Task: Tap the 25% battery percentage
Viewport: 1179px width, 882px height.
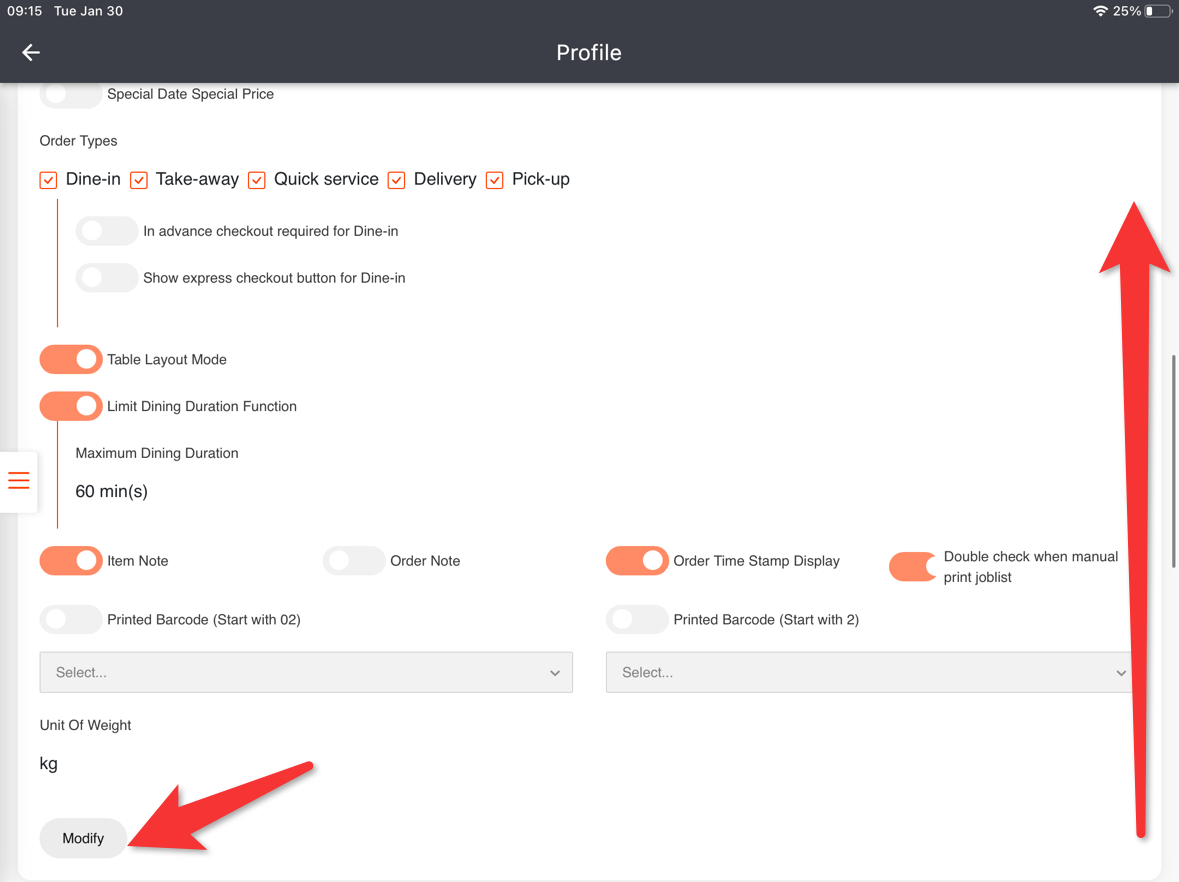Action: (x=1126, y=11)
